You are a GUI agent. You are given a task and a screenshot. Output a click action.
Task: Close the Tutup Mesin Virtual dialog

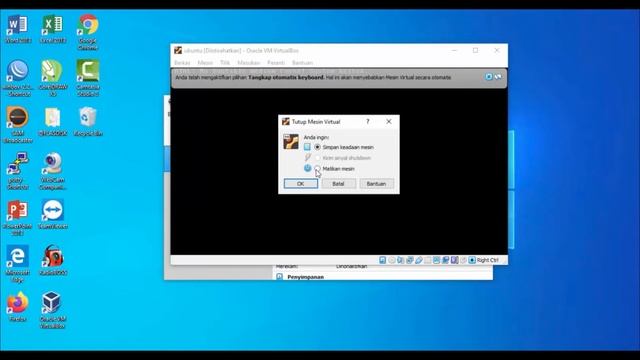[389, 122]
